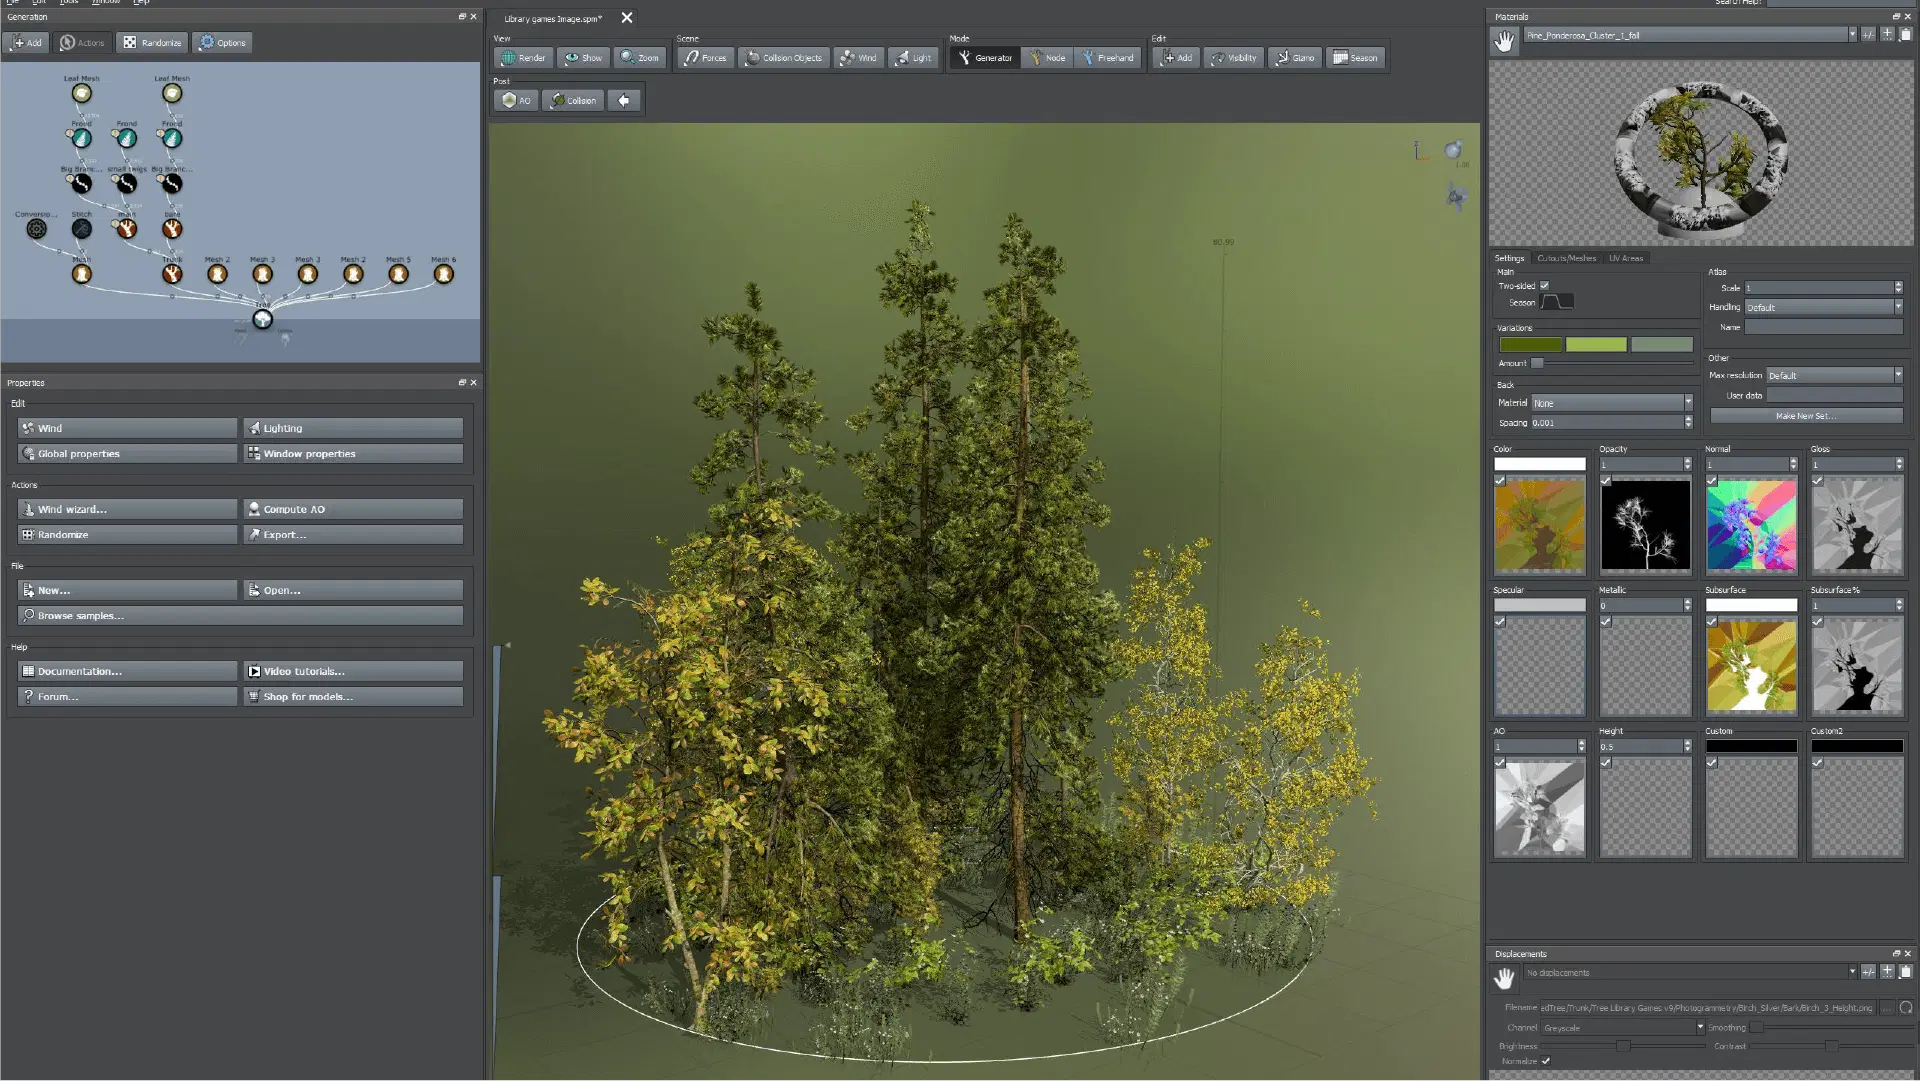Screen dimensions: 1921x1081
Task: Switch to Freehand mode
Action: [x=1107, y=58]
